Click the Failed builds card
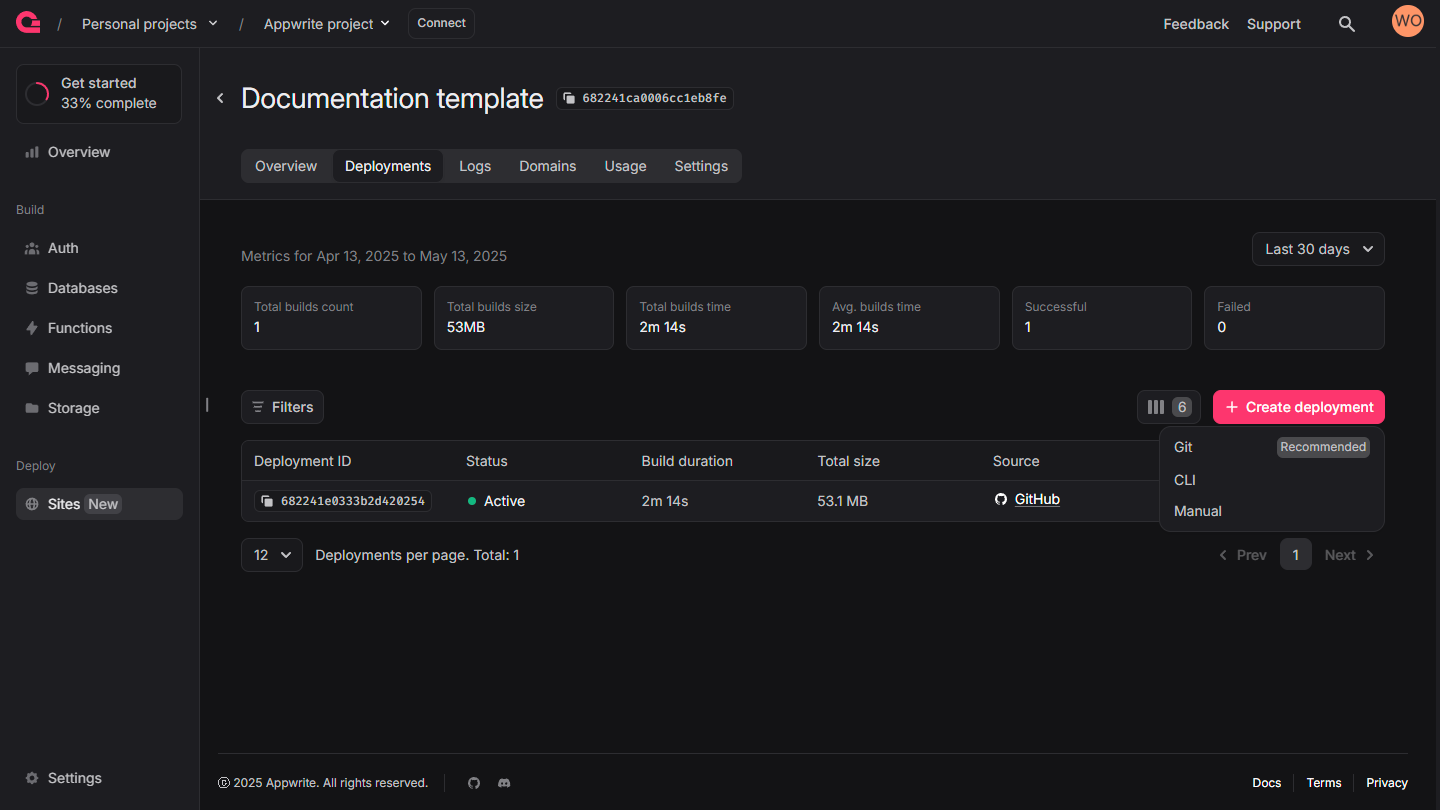This screenshot has height=810, width=1440. (1295, 318)
